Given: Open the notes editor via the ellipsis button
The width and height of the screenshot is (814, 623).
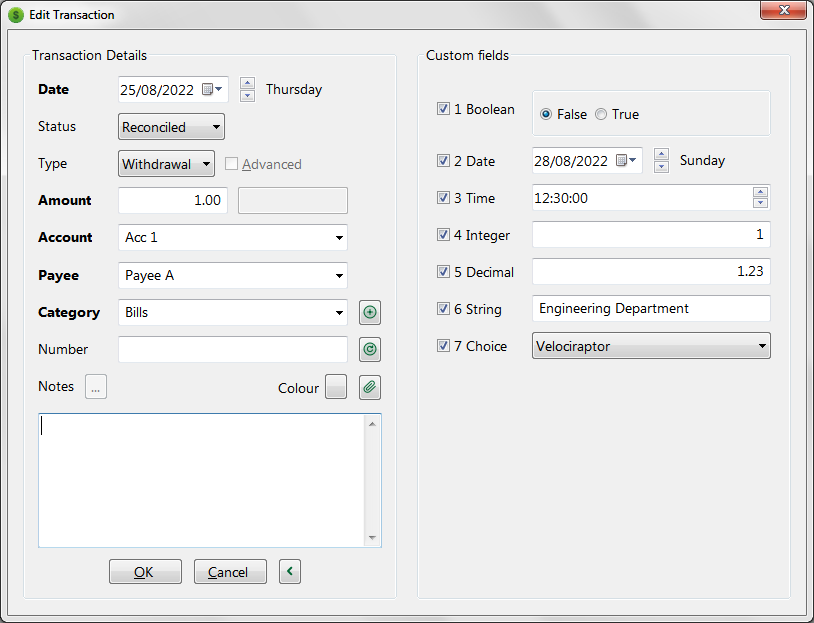Looking at the screenshot, I should (95, 386).
